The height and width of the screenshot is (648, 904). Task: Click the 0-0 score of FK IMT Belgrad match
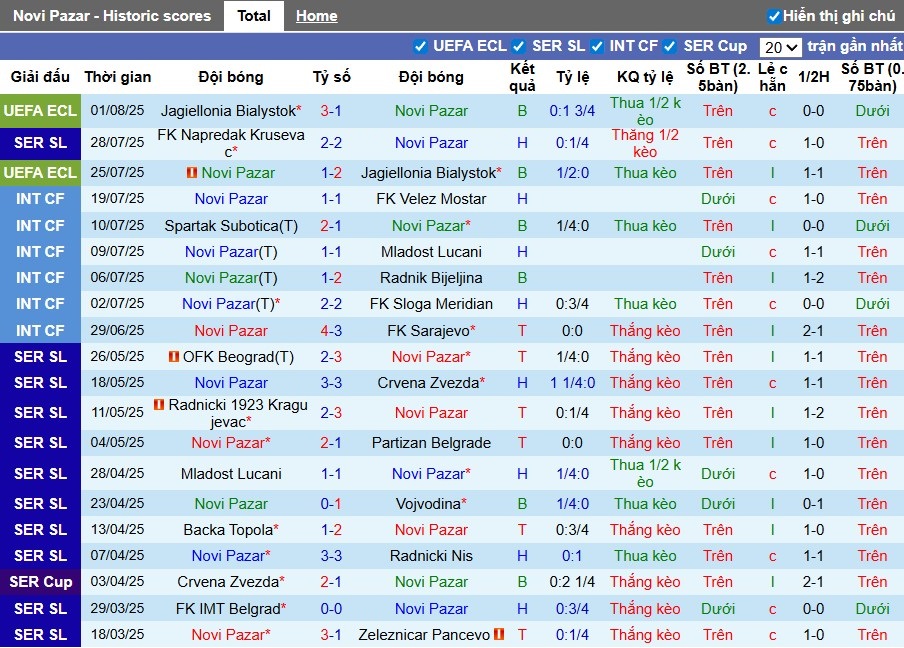click(x=331, y=609)
